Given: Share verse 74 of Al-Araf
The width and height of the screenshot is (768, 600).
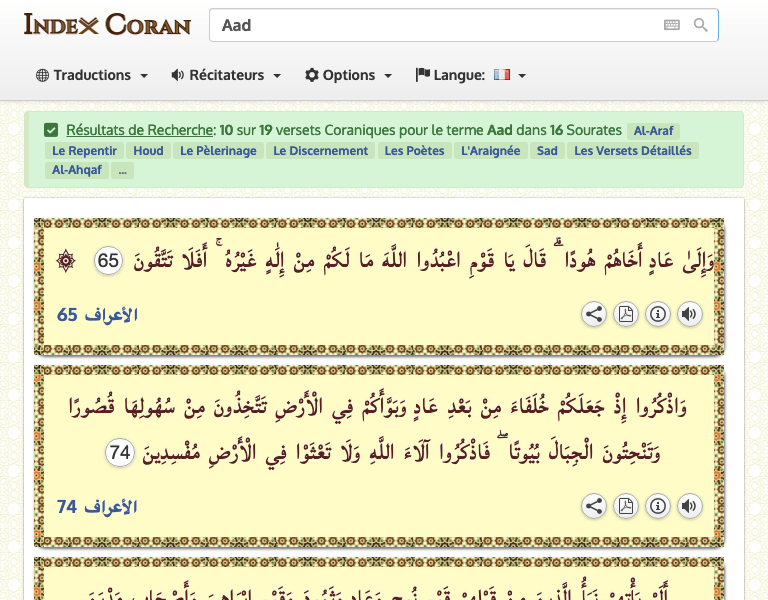Looking at the screenshot, I should click(594, 507).
